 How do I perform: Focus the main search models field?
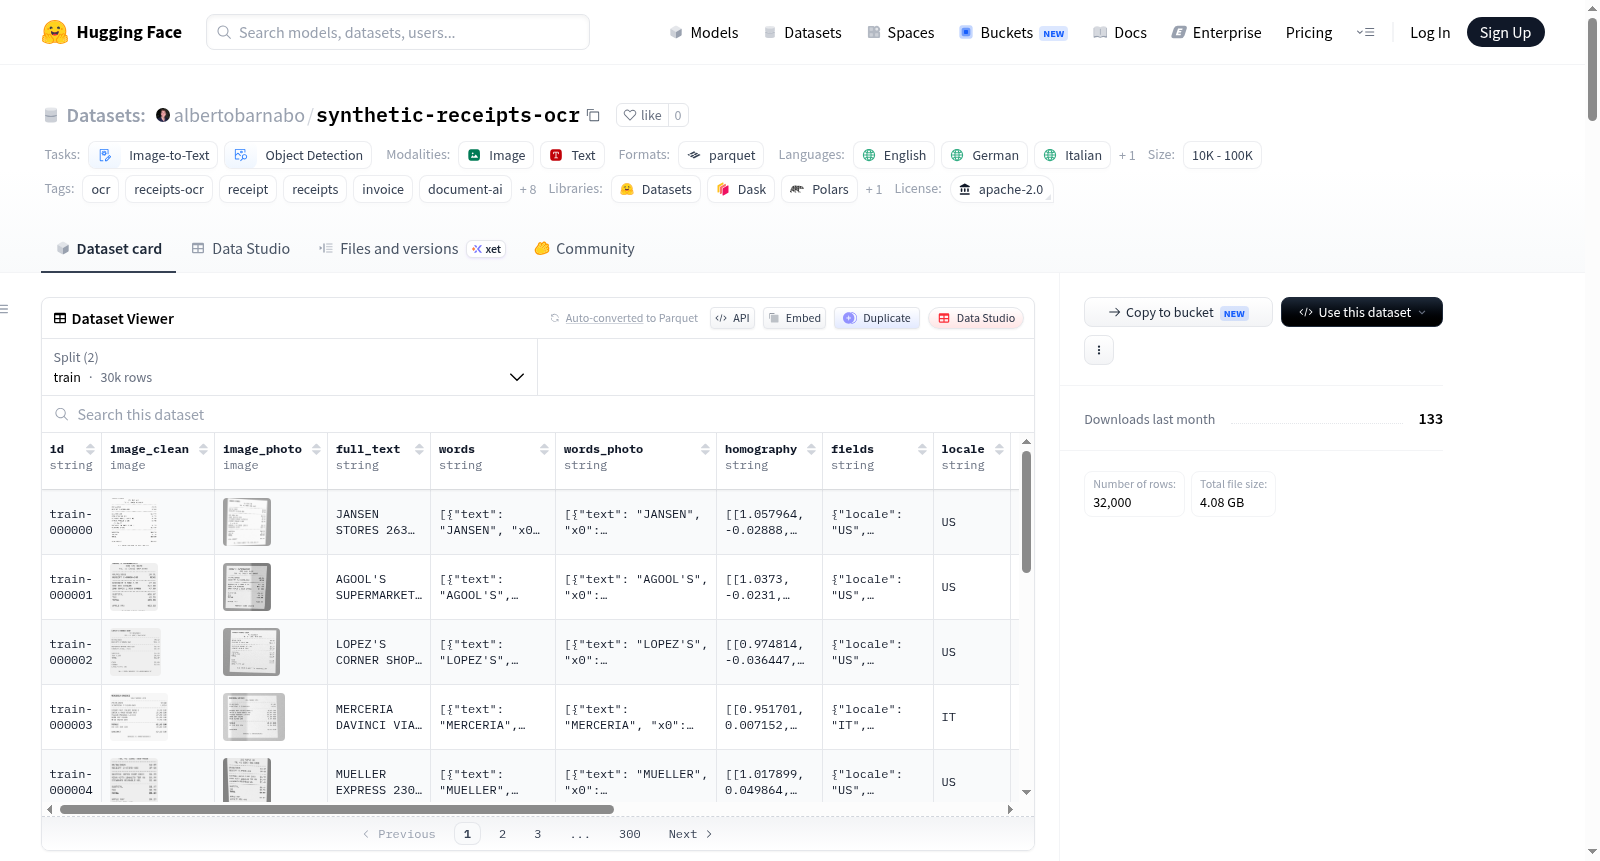coord(398,32)
